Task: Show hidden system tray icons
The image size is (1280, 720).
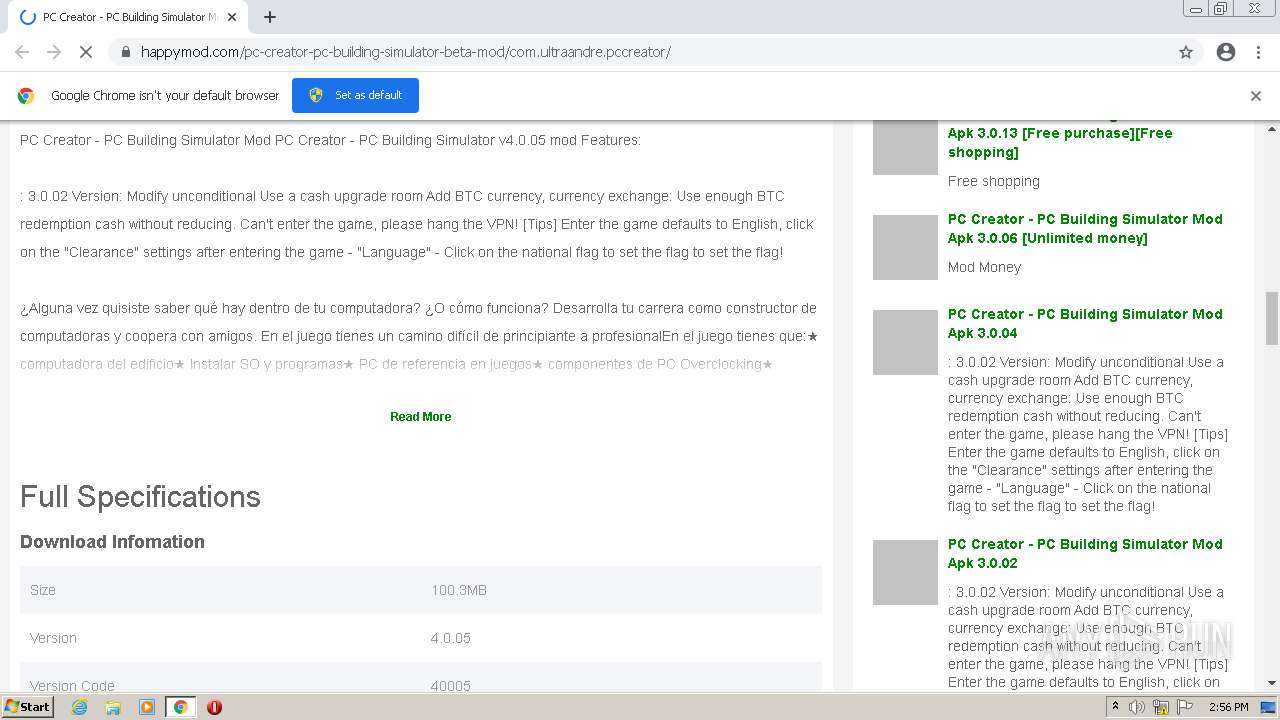Action: point(1115,707)
